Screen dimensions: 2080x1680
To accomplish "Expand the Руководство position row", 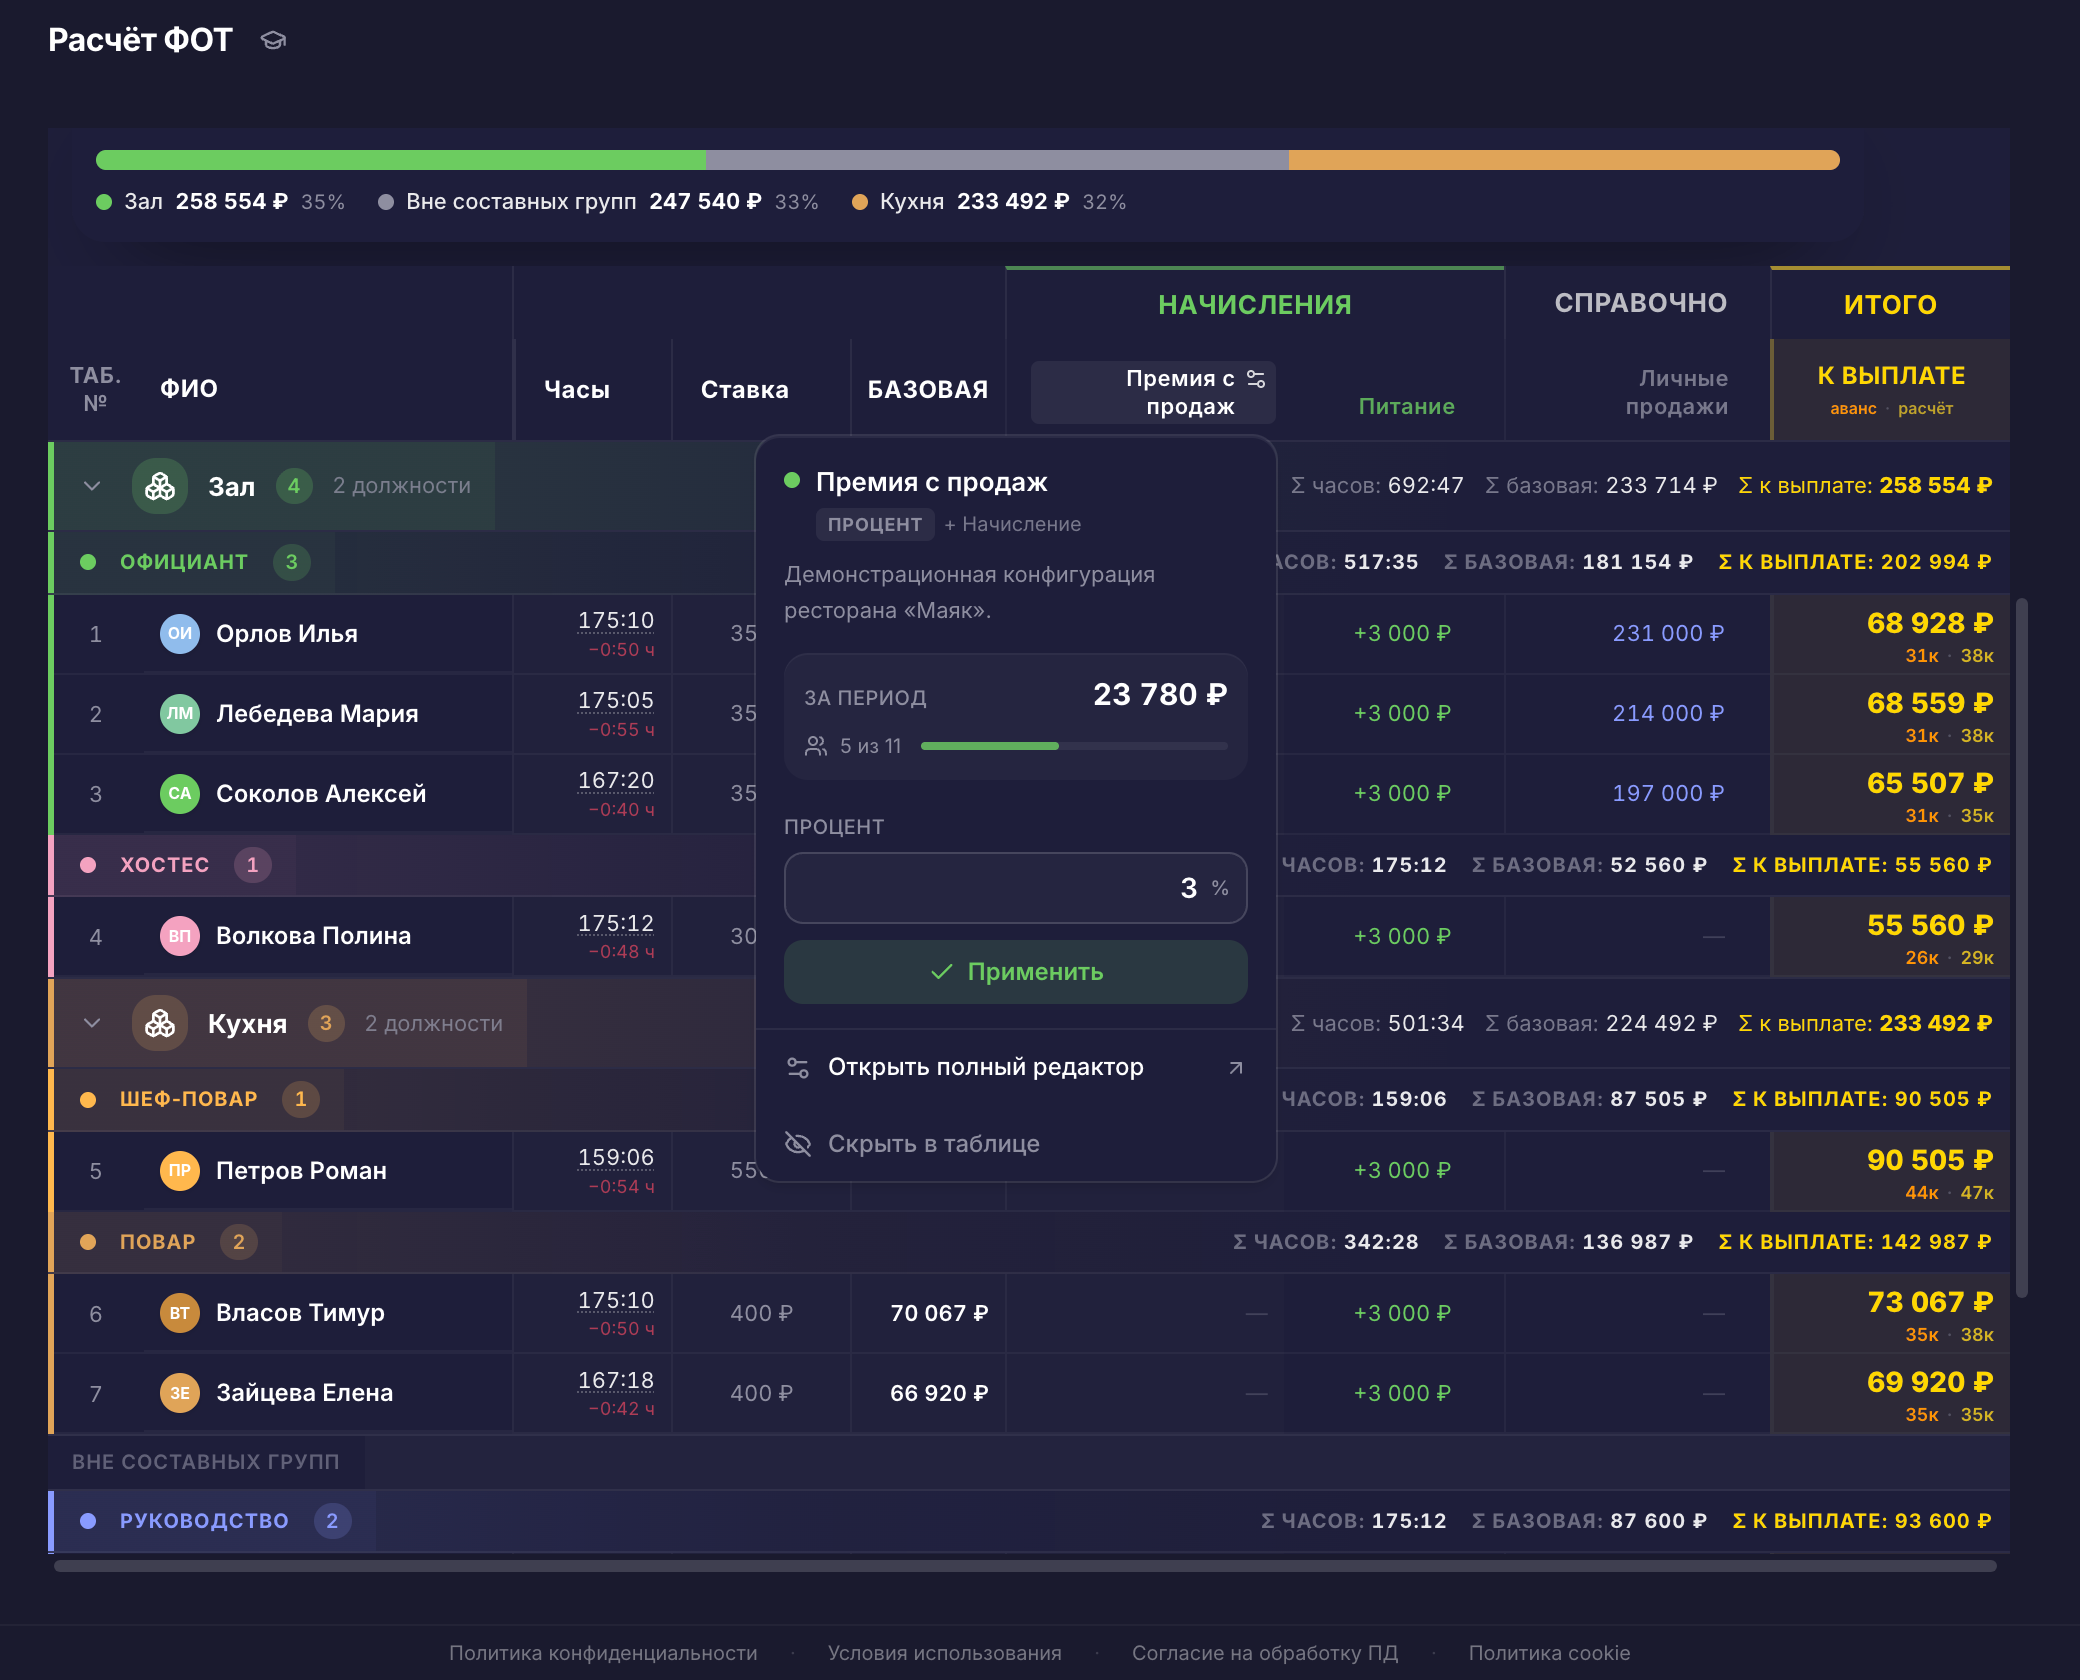I will [204, 1521].
